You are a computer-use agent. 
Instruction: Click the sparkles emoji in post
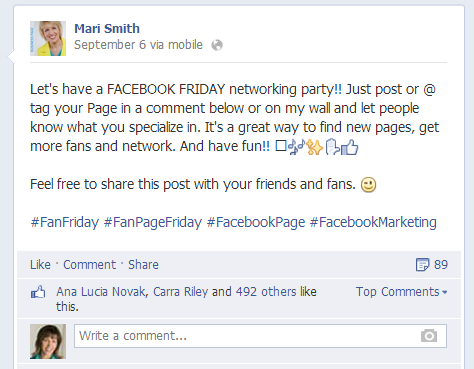tap(315, 147)
